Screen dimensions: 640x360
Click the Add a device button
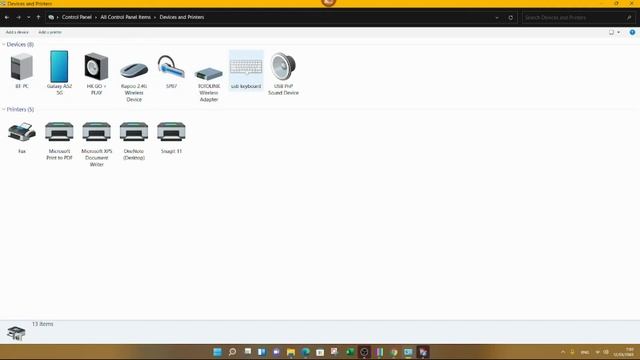[x=17, y=32]
